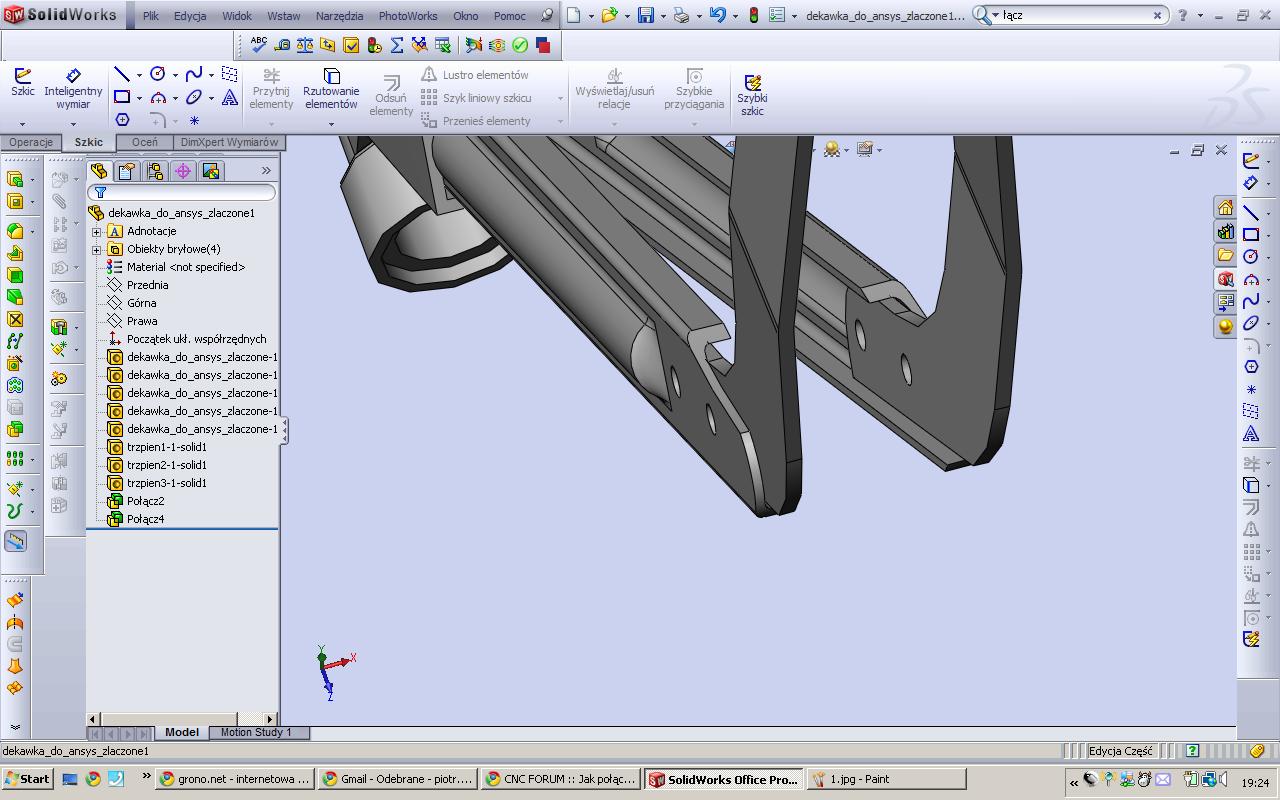Select the Przednia plane in tree
1280x800 pixels.
tap(138, 285)
